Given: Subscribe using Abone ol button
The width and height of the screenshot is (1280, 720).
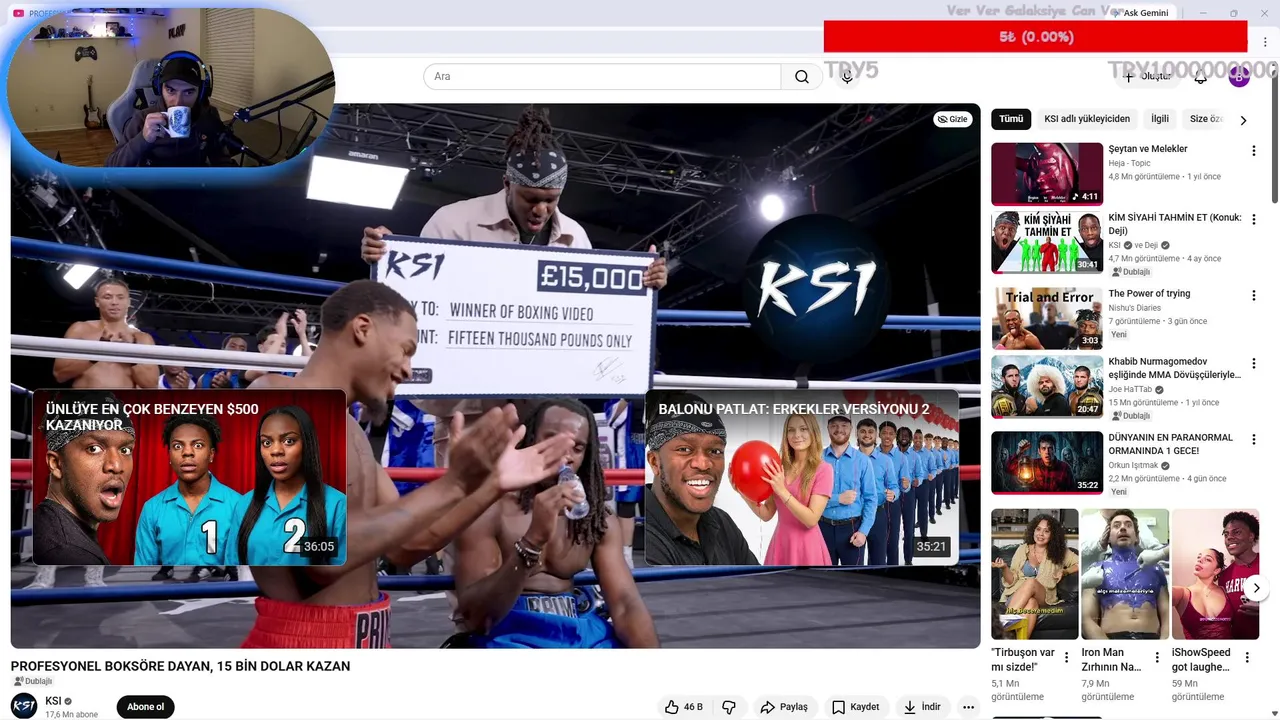Looking at the screenshot, I should click(145, 707).
